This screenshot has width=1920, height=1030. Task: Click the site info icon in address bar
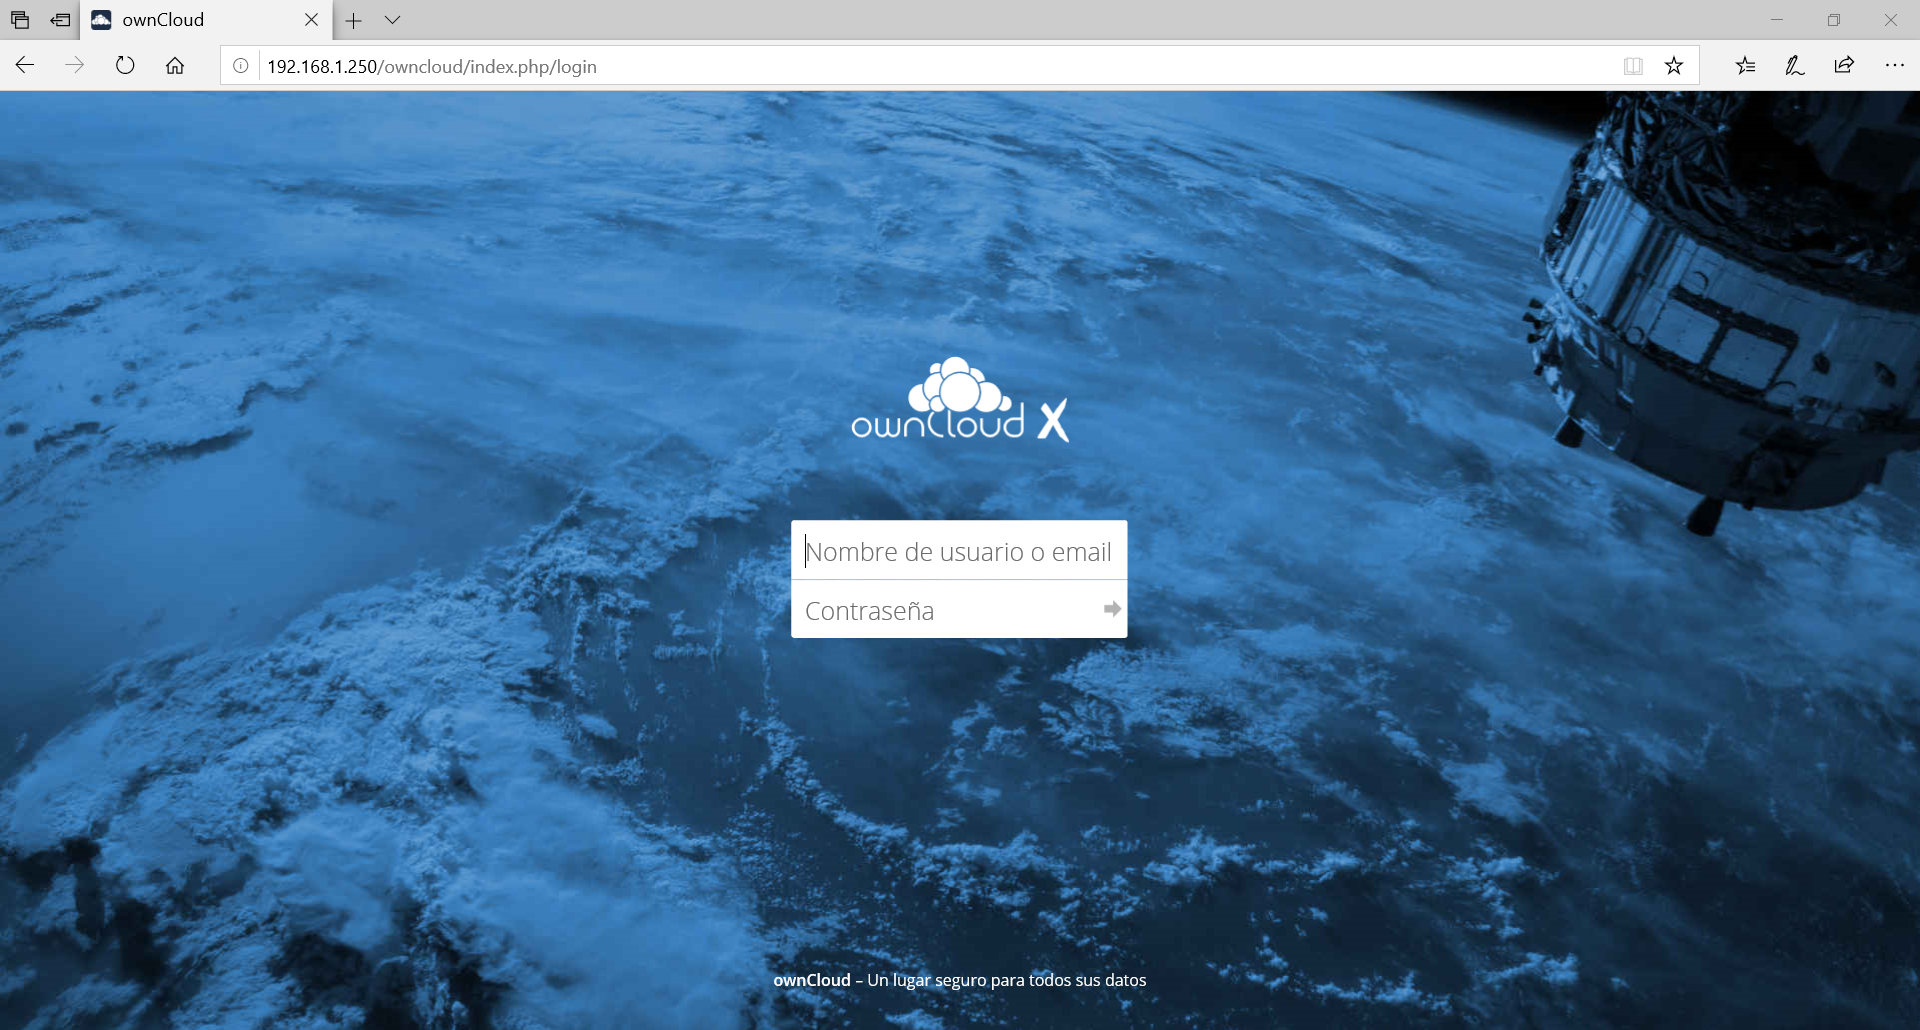240,66
